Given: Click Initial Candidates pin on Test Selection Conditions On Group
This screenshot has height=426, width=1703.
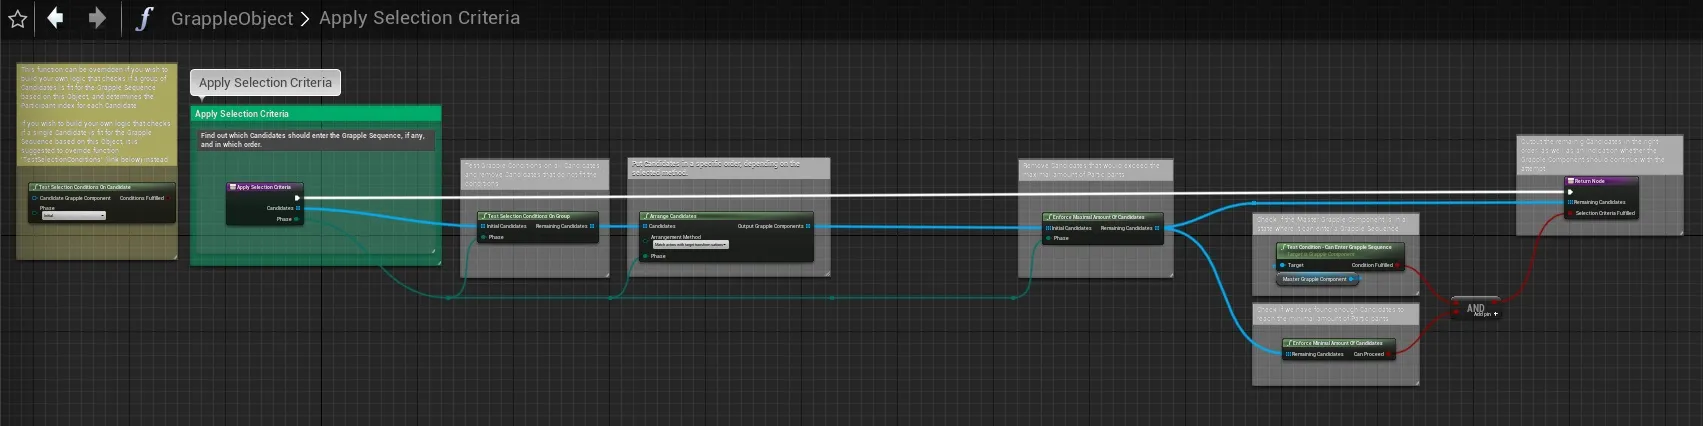Looking at the screenshot, I should 483,226.
